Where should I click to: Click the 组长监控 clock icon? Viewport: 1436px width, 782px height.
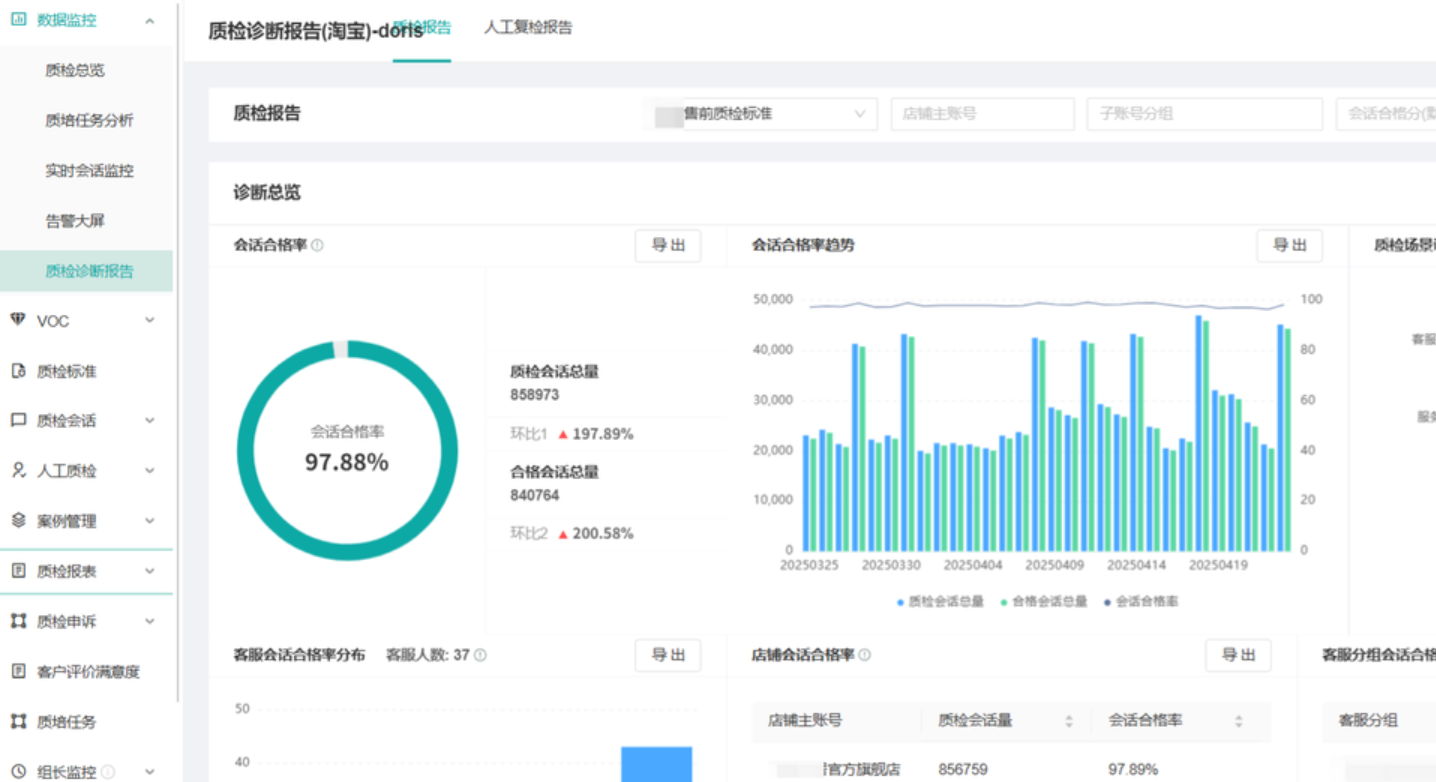pyautogui.click(x=18, y=771)
